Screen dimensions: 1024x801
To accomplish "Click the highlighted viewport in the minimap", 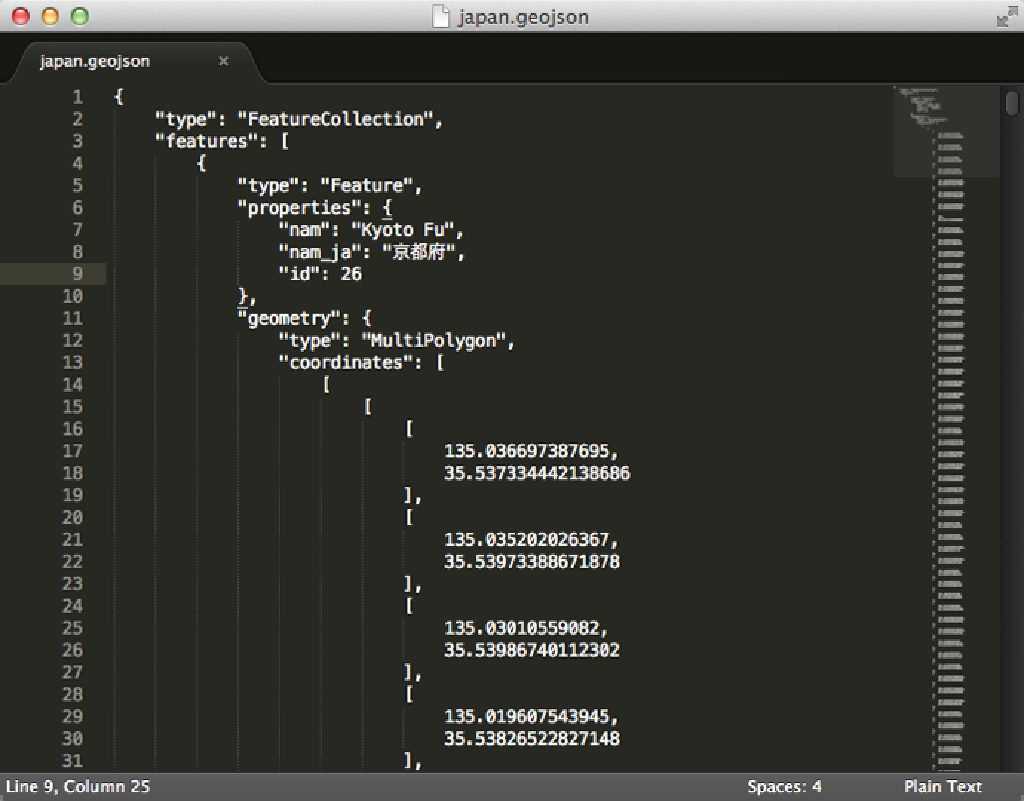I will (x=945, y=131).
